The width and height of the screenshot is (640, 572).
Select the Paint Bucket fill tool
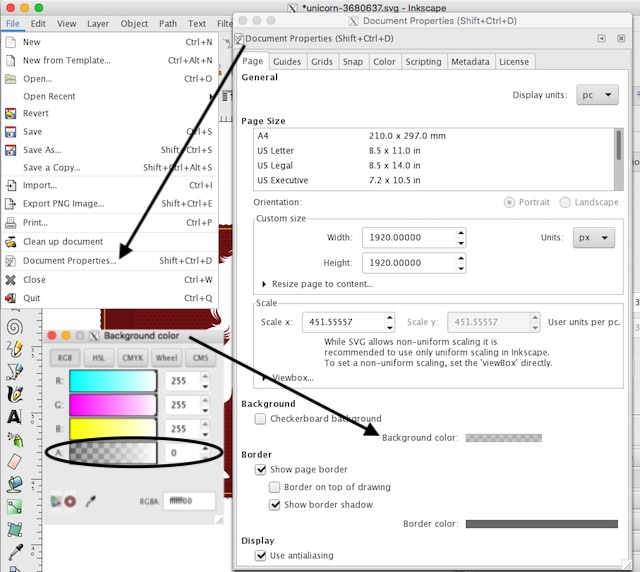tap(15, 484)
